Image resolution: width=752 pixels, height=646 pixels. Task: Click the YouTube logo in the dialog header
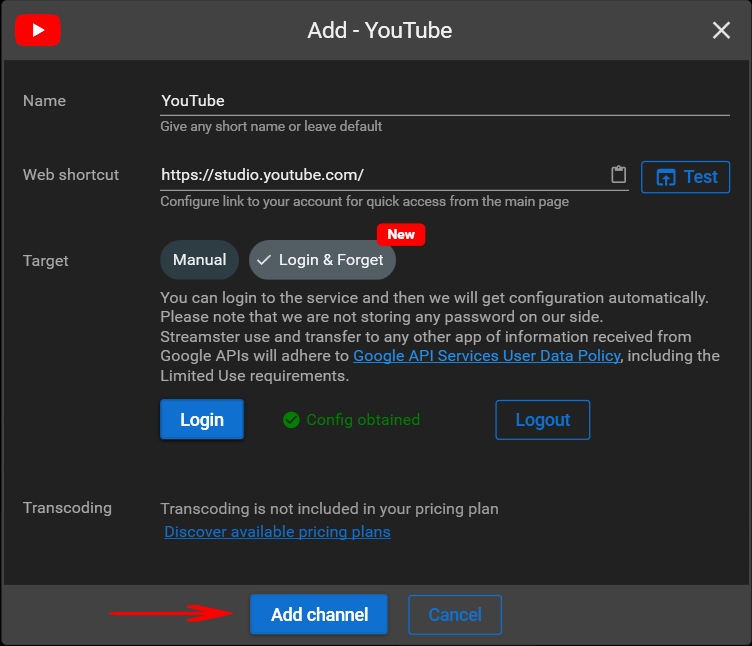click(x=38, y=30)
